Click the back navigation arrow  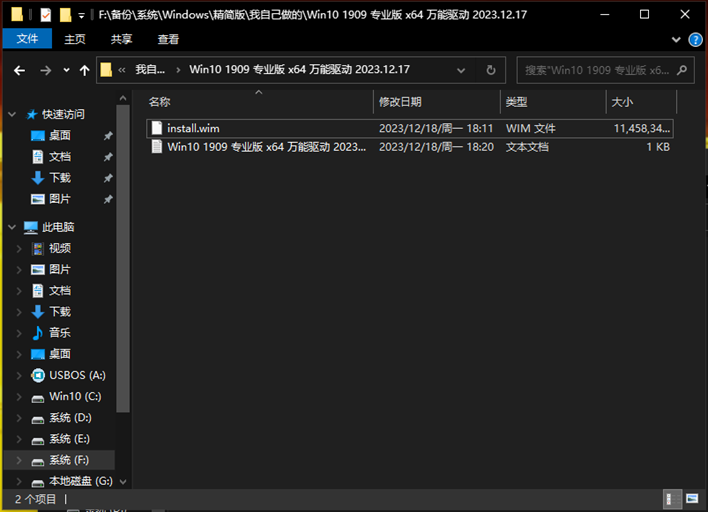point(19,71)
